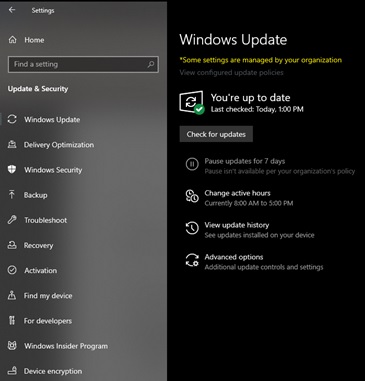The width and height of the screenshot is (365, 381).
Task: Open the Recovery section
Action: point(38,245)
